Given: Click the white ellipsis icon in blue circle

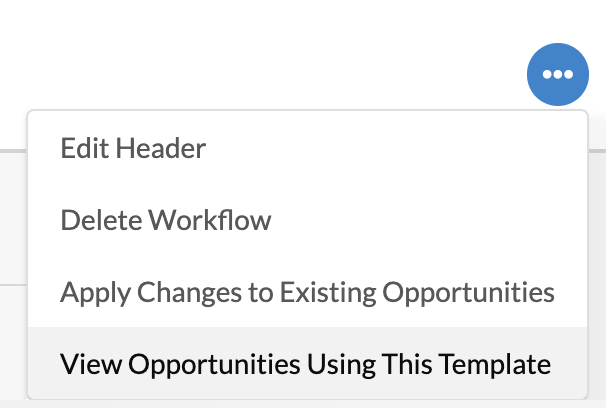Looking at the screenshot, I should (x=558, y=74).
